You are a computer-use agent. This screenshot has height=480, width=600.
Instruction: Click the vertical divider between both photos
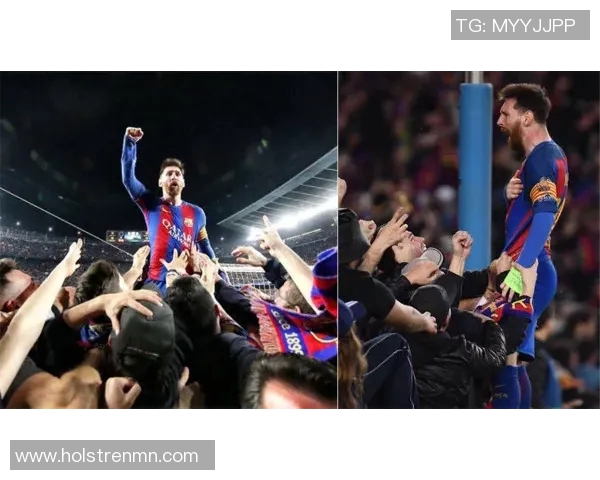click(x=338, y=240)
